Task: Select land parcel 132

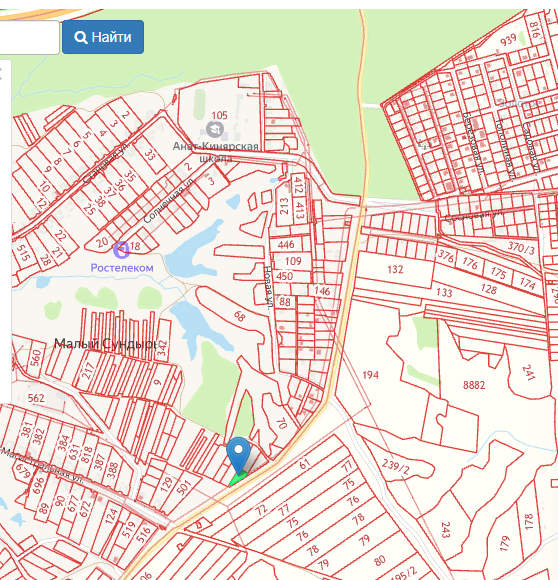Action: (x=395, y=269)
